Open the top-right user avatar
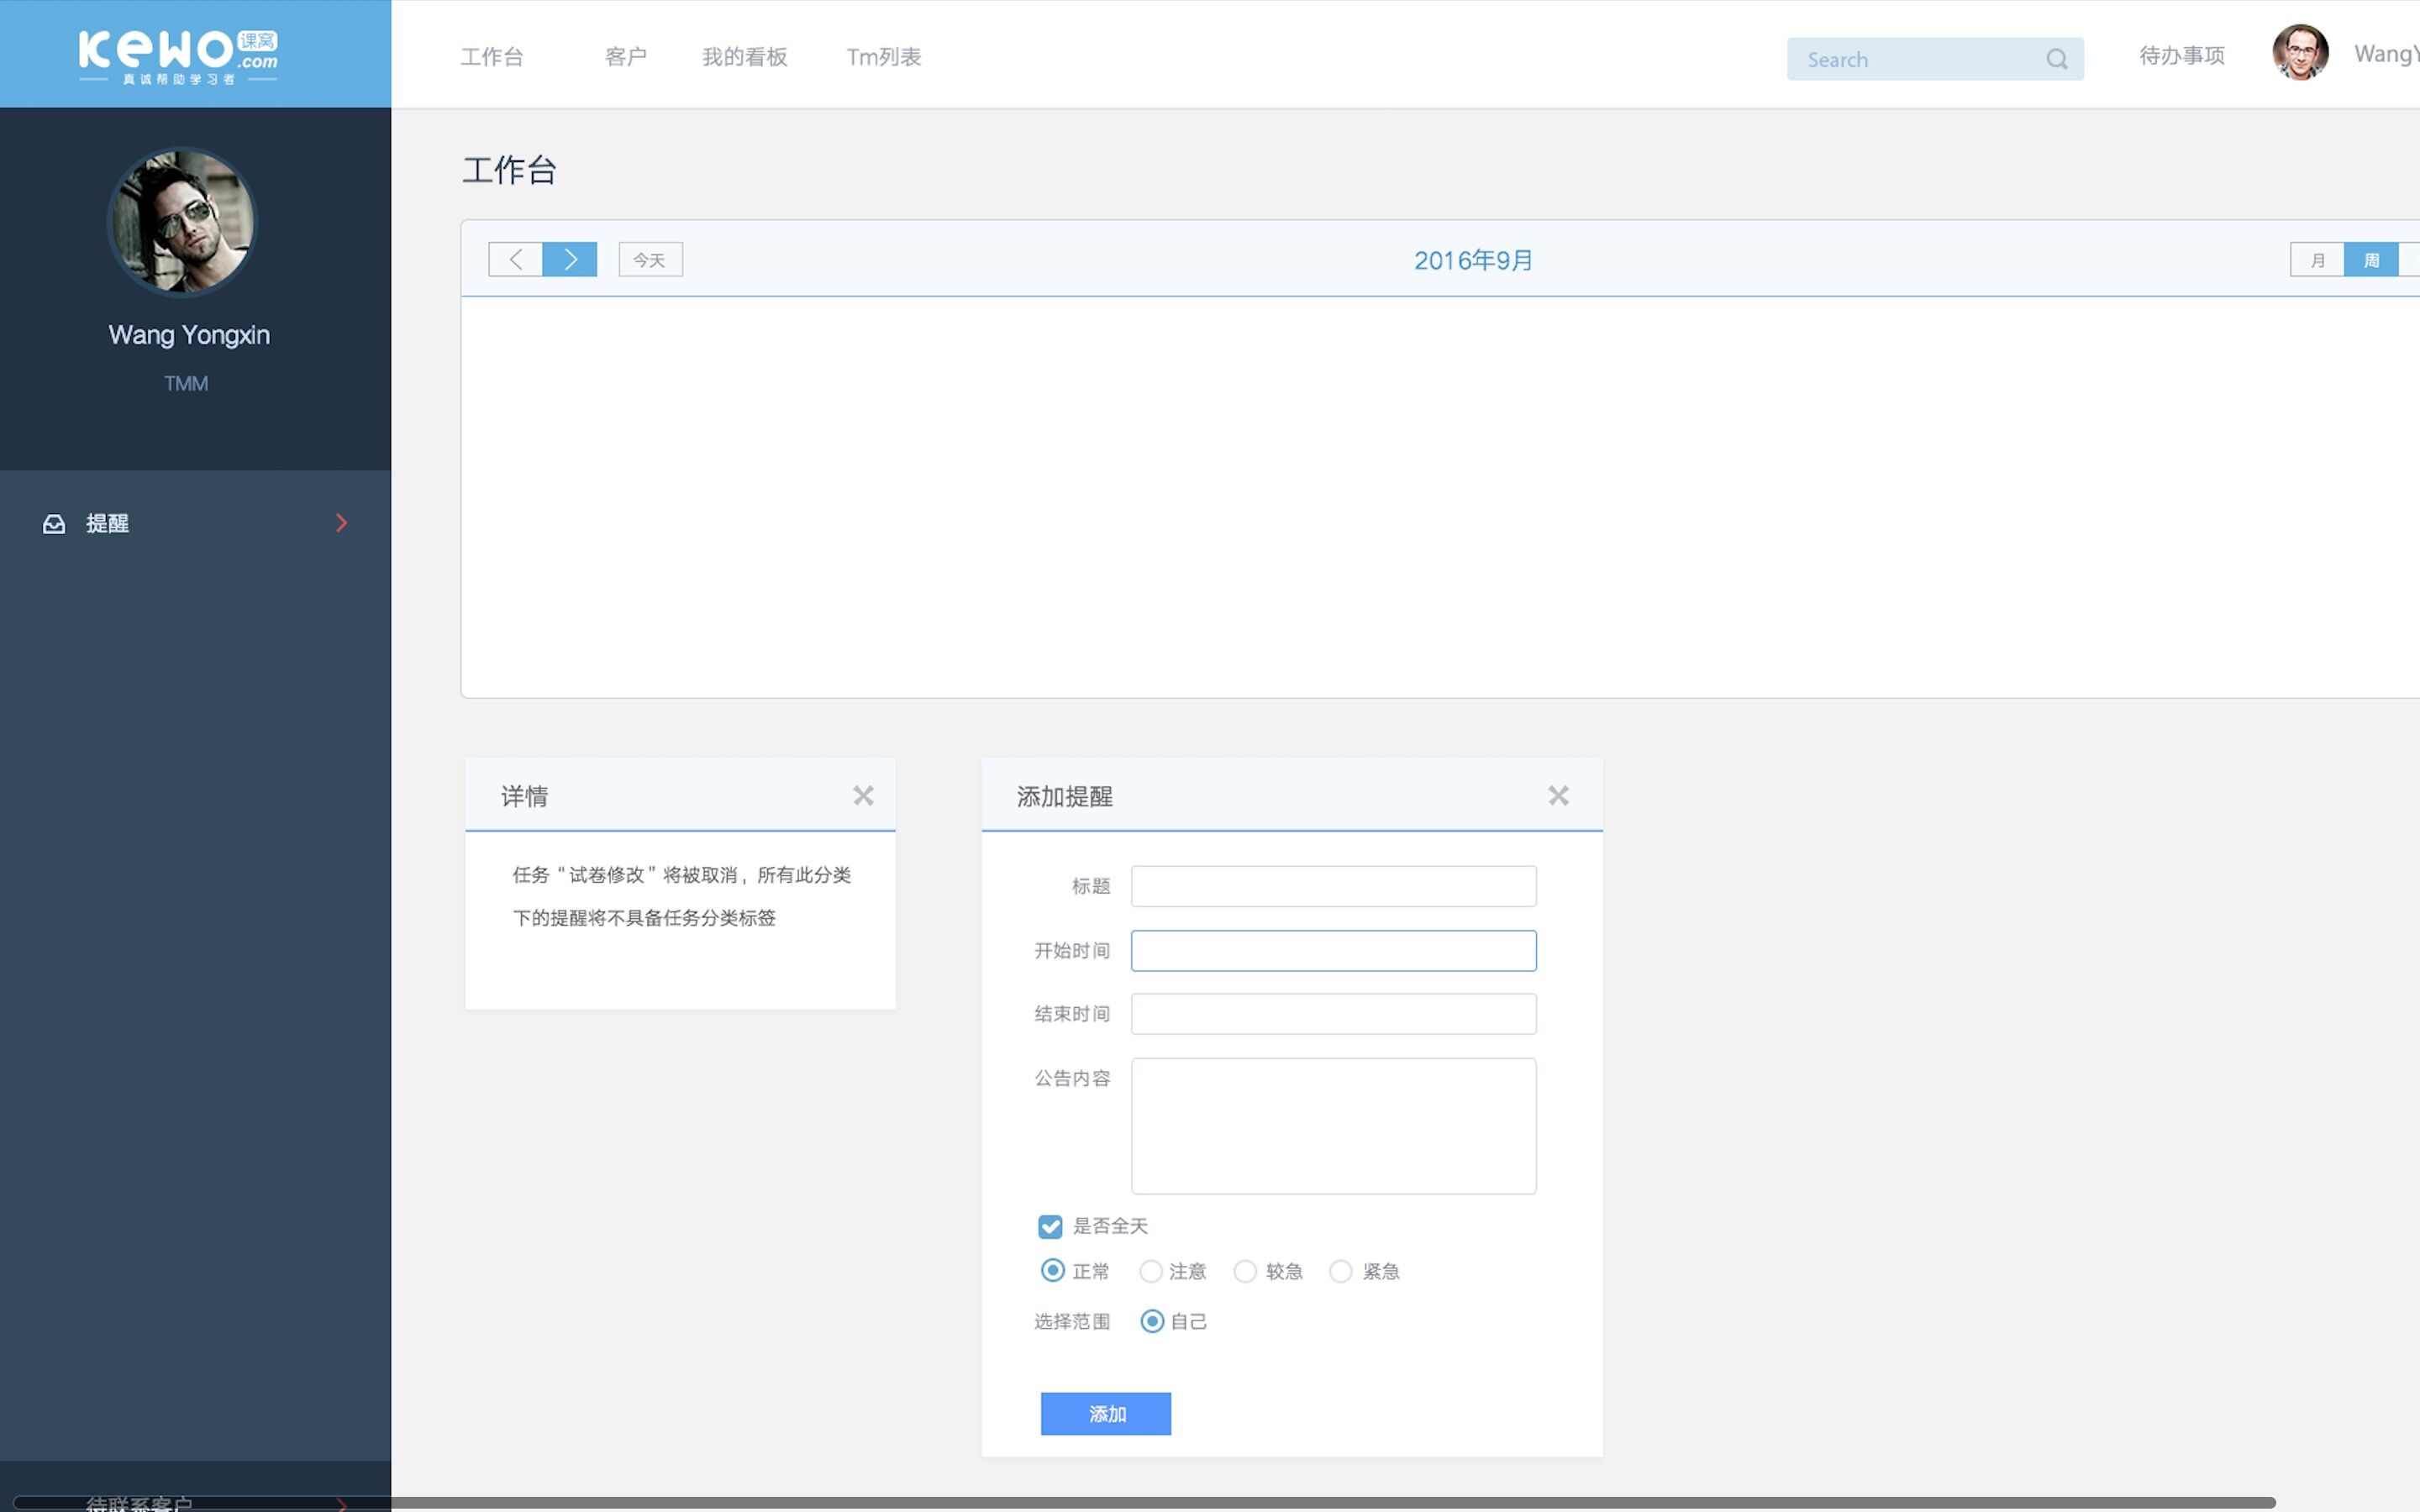Image resolution: width=2420 pixels, height=1512 pixels. pyautogui.click(x=2299, y=53)
